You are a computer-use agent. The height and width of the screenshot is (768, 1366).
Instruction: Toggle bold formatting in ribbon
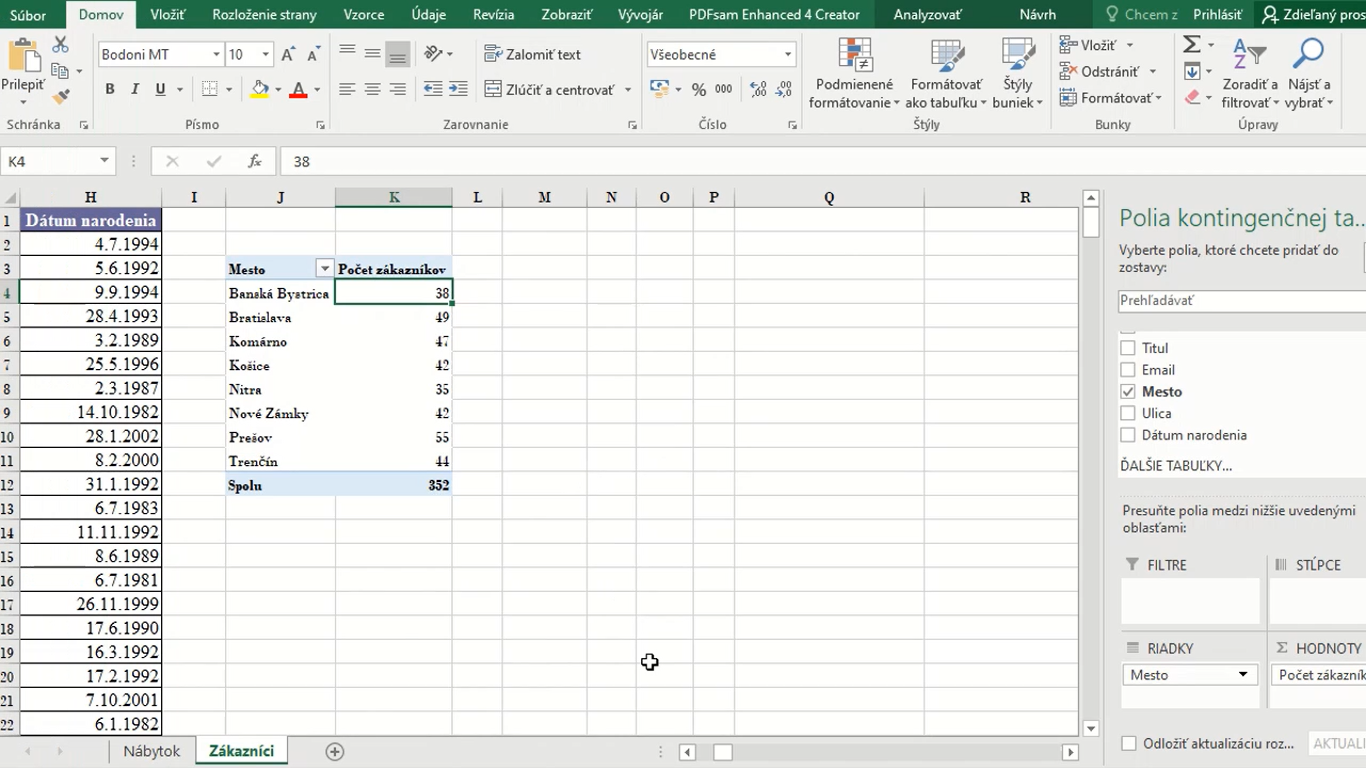(x=110, y=90)
